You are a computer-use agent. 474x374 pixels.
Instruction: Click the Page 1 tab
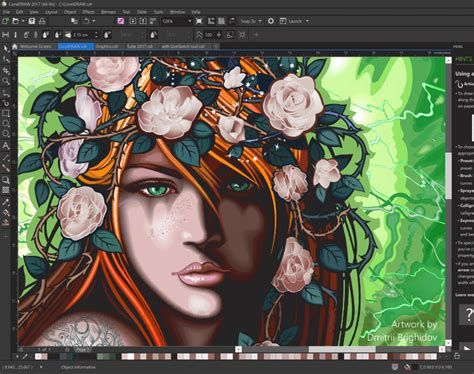(82, 349)
